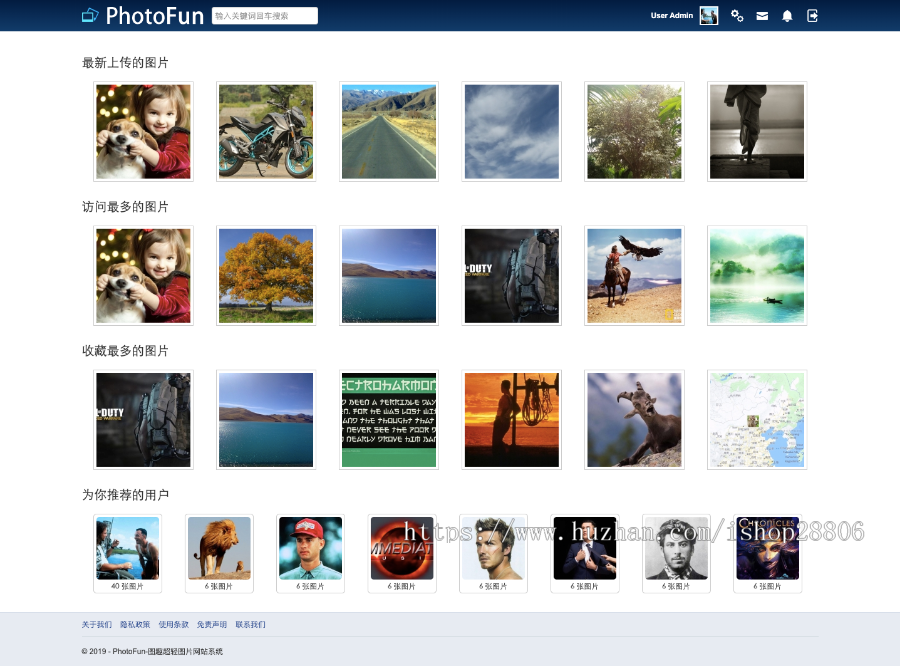Open the lion avatar recommended user
This screenshot has height=666, width=900.
pos(219,553)
